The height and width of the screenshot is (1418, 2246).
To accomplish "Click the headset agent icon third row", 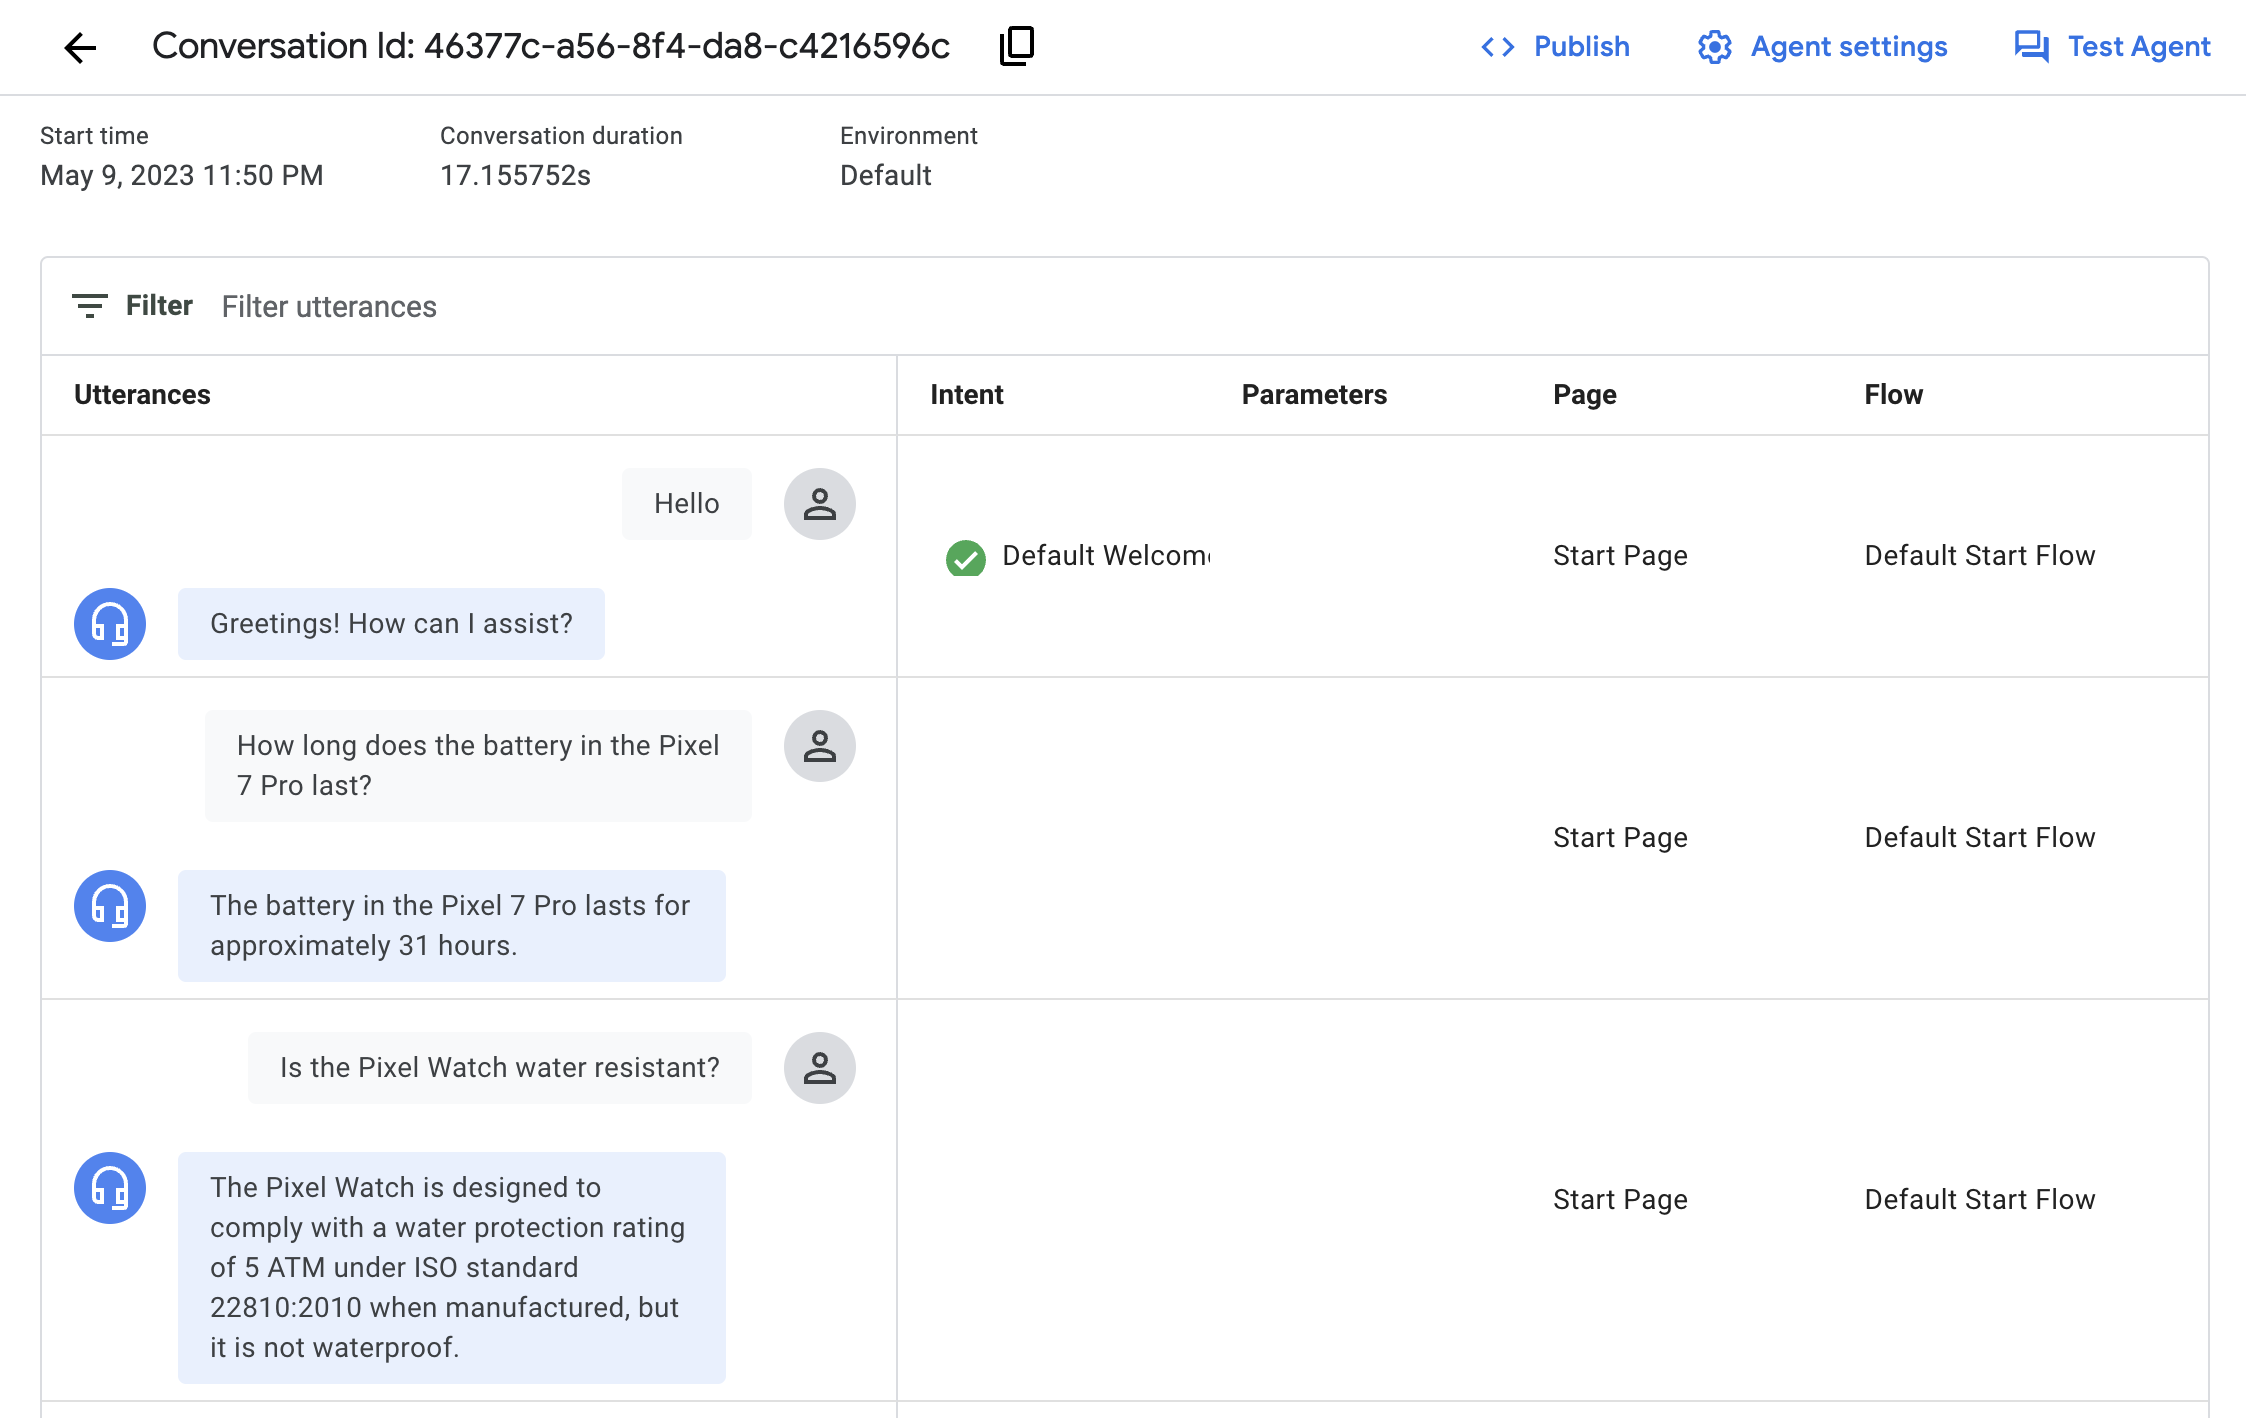I will pos(108,1189).
